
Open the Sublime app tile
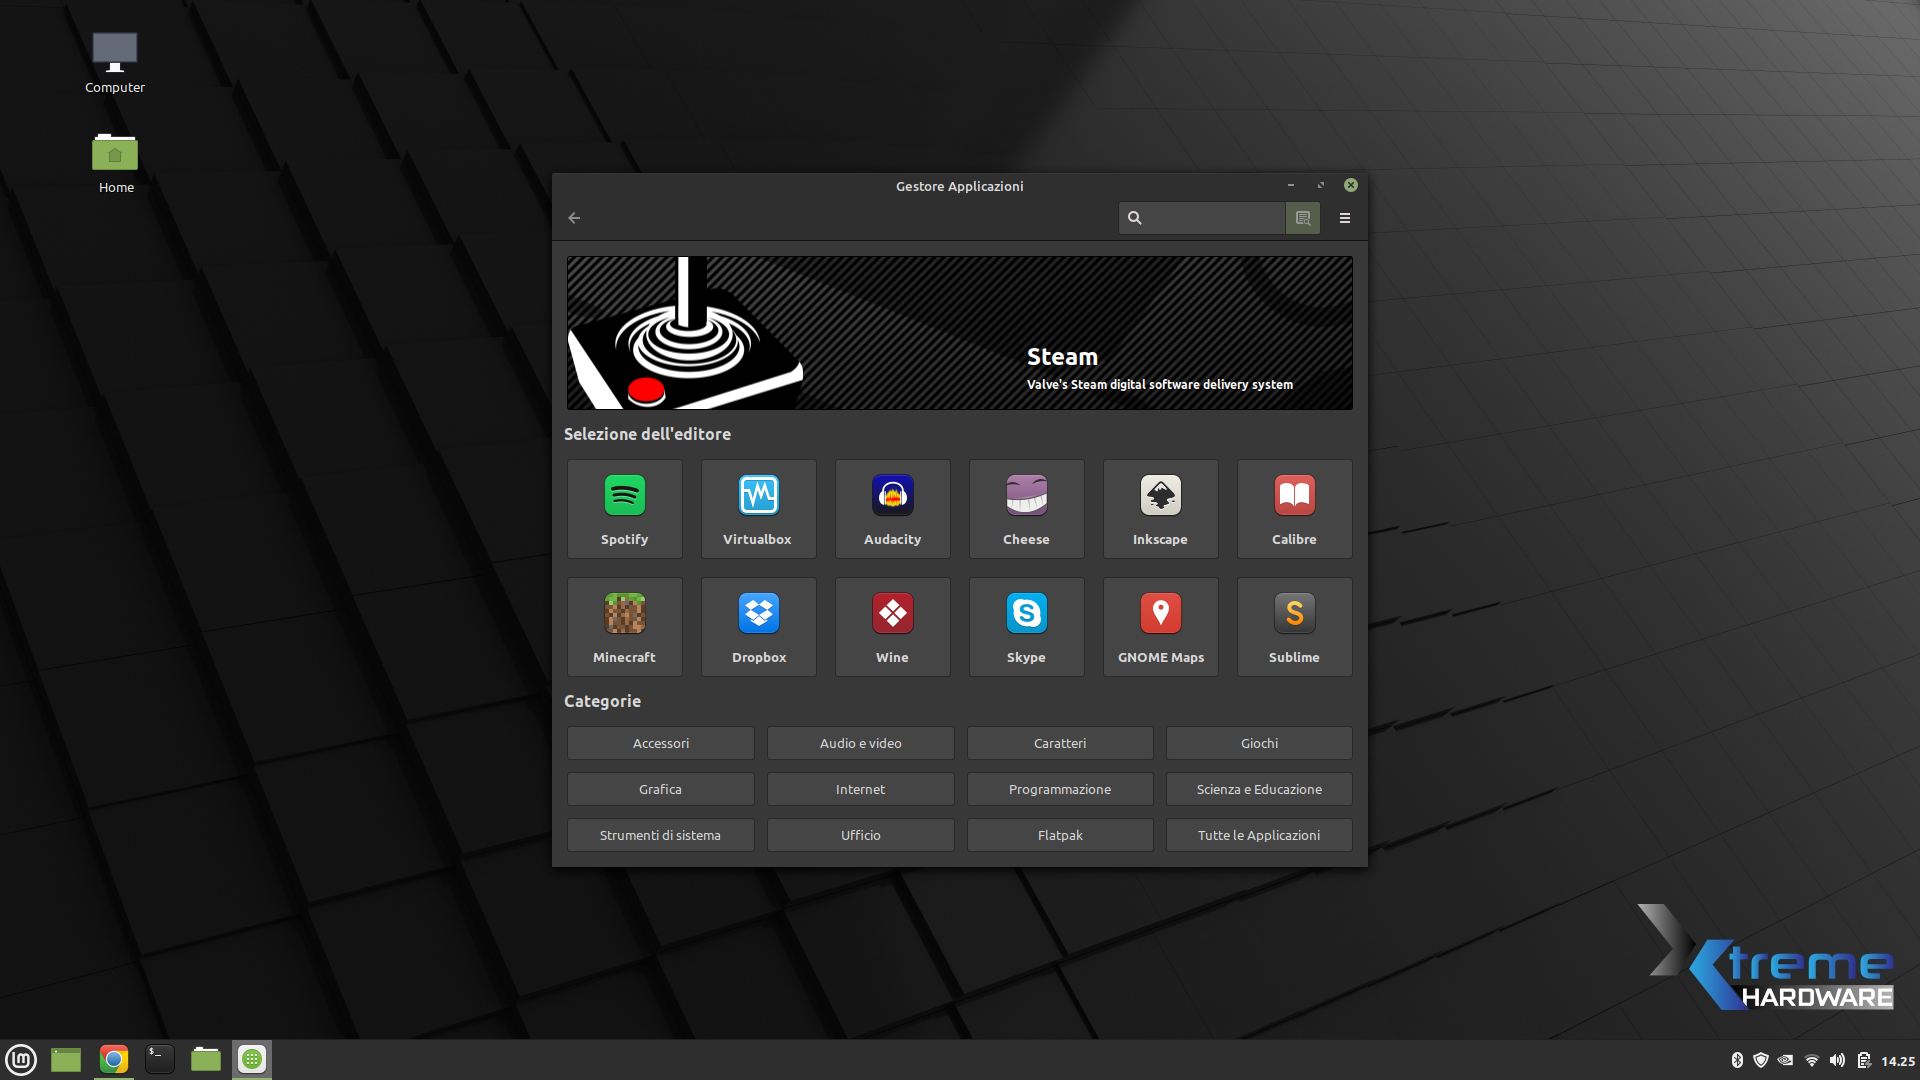click(1294, 627)
